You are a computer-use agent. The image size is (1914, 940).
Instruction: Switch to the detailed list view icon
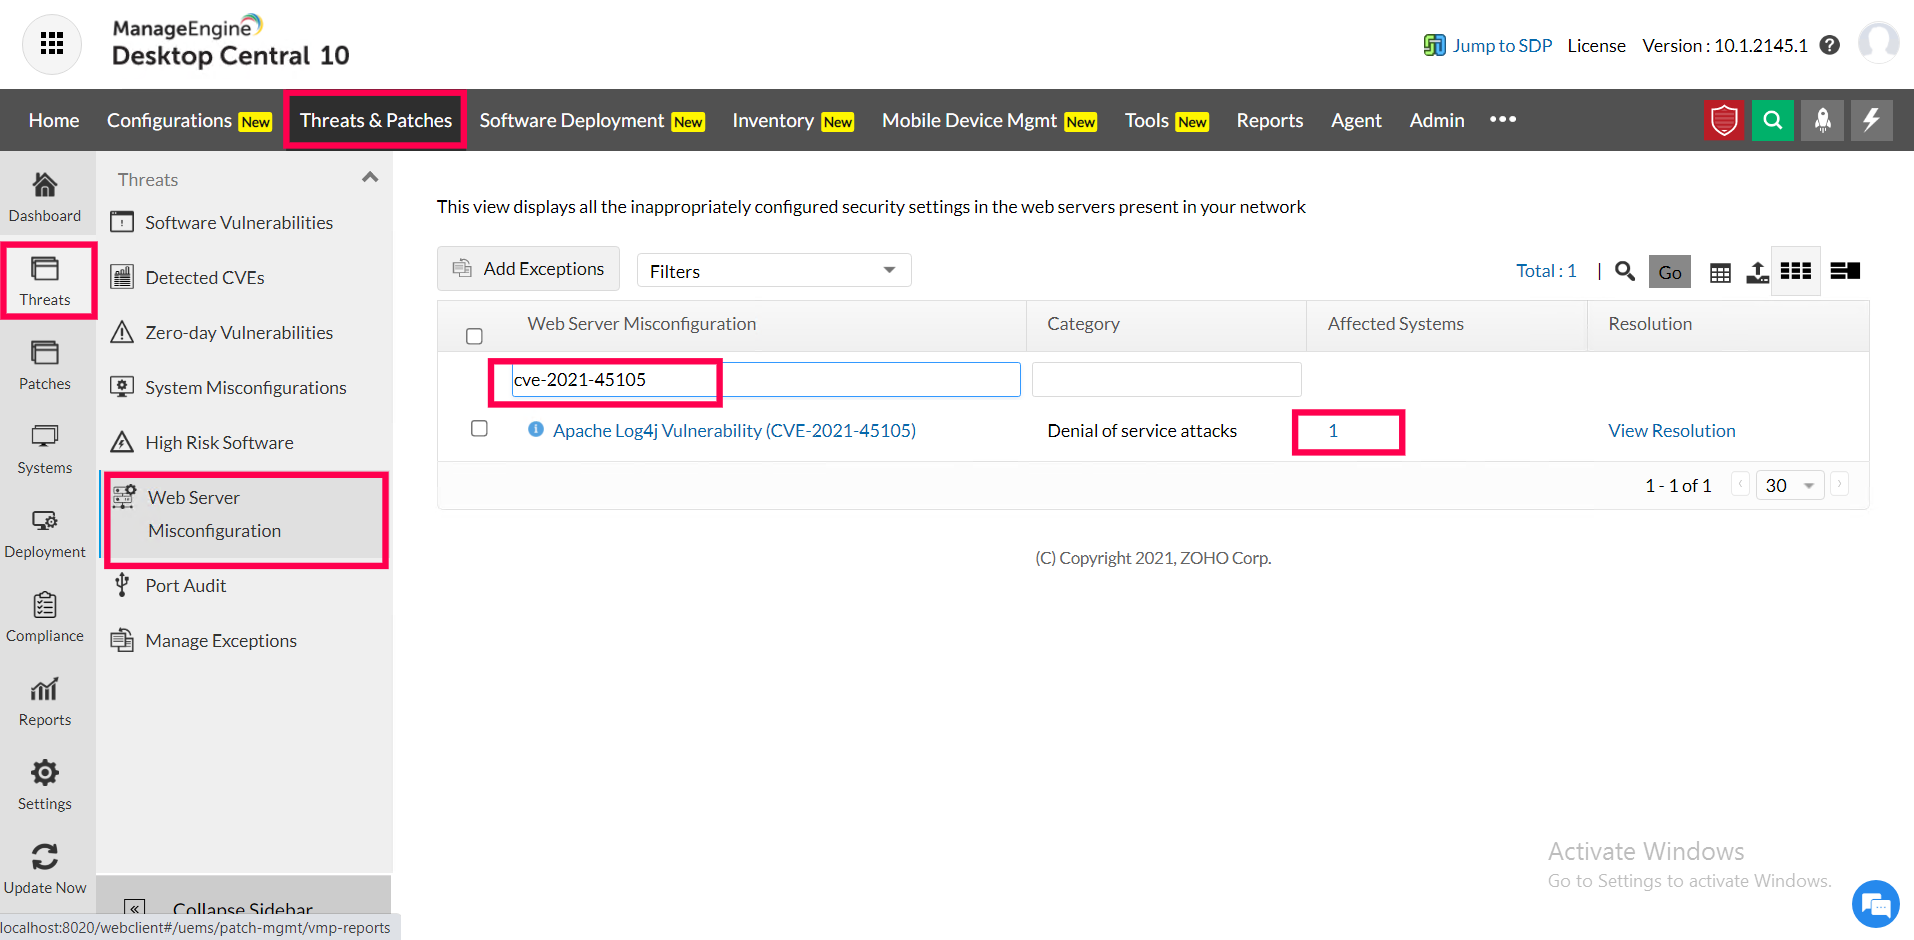coord(1845,271)
